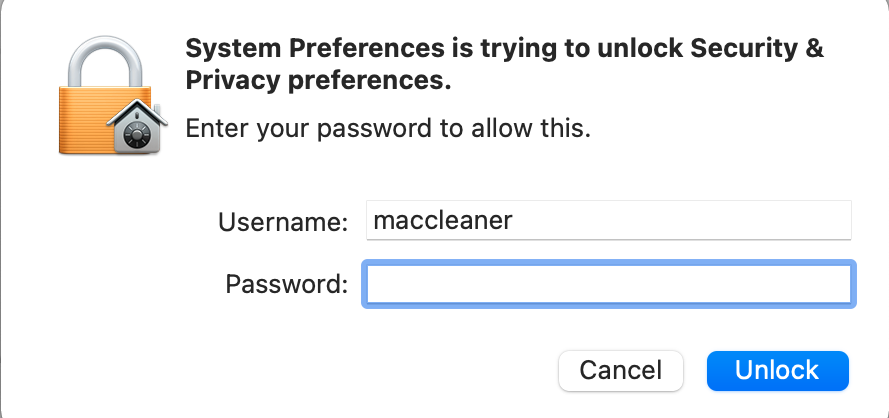The height and width of the screenshot is (418, 889).
Task: Select the empty Password text box
Action: [608, 284]
